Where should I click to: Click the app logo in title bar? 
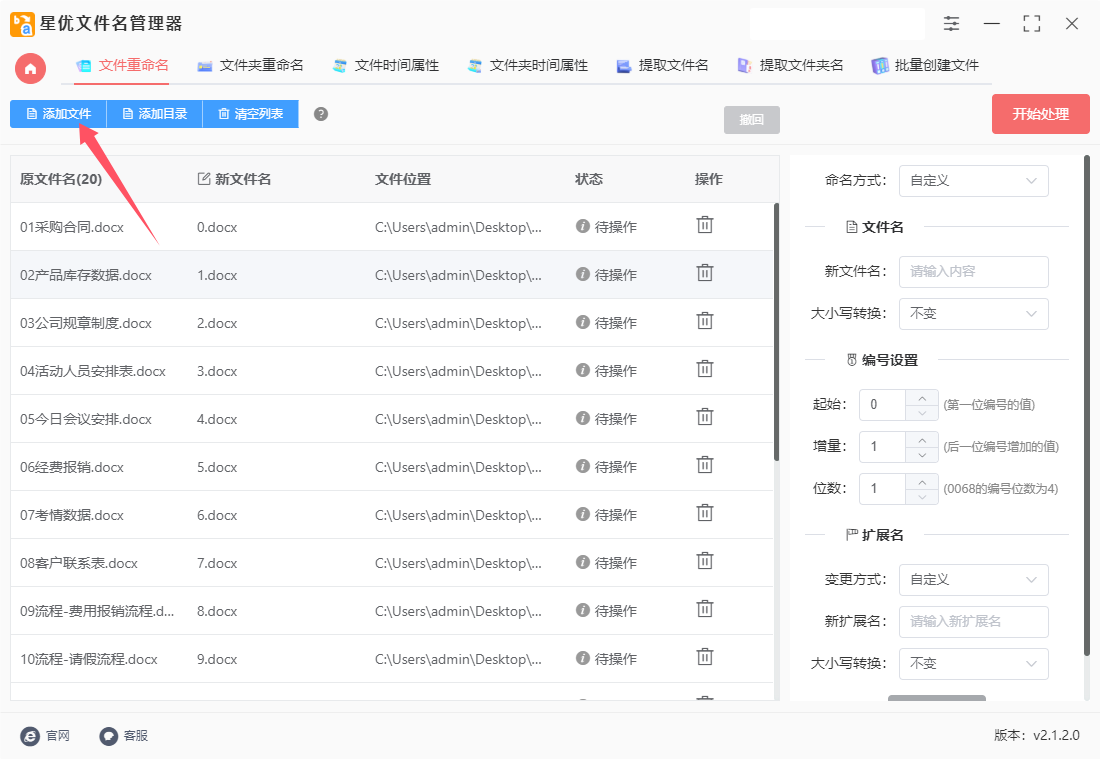22,24
